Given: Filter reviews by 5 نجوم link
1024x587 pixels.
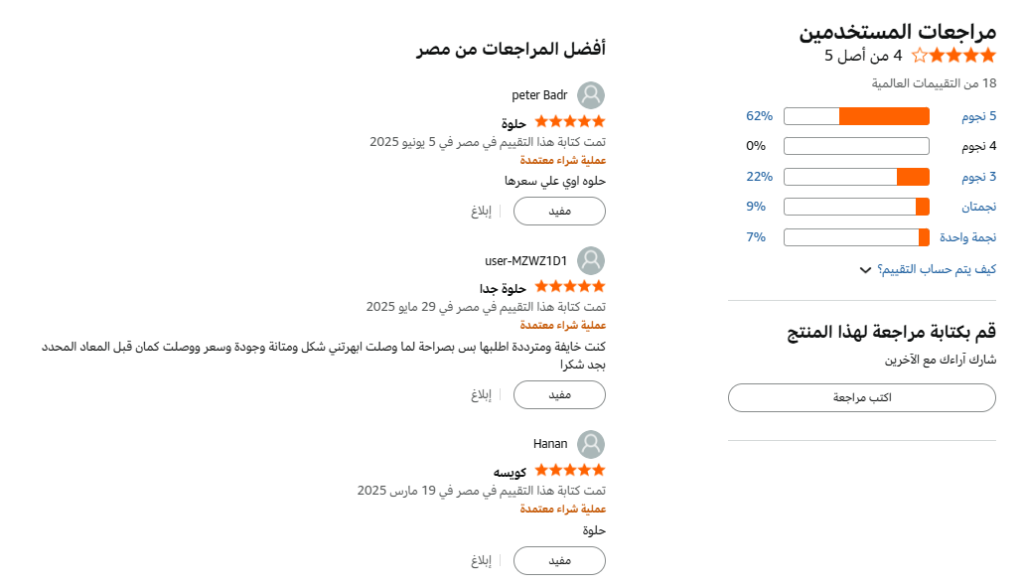Looking at the screenshot, I should click(979, 116).
